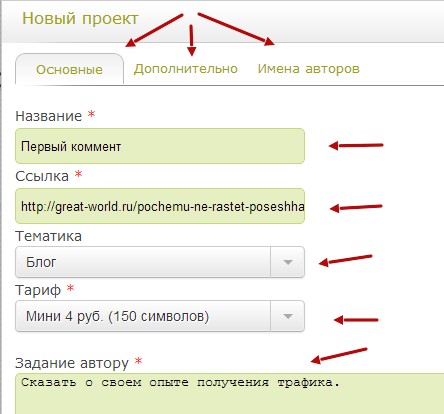Click the arrow of the Тематика dropdown
The width and height of the screenshot is (444, 414).
click(287, 262)
